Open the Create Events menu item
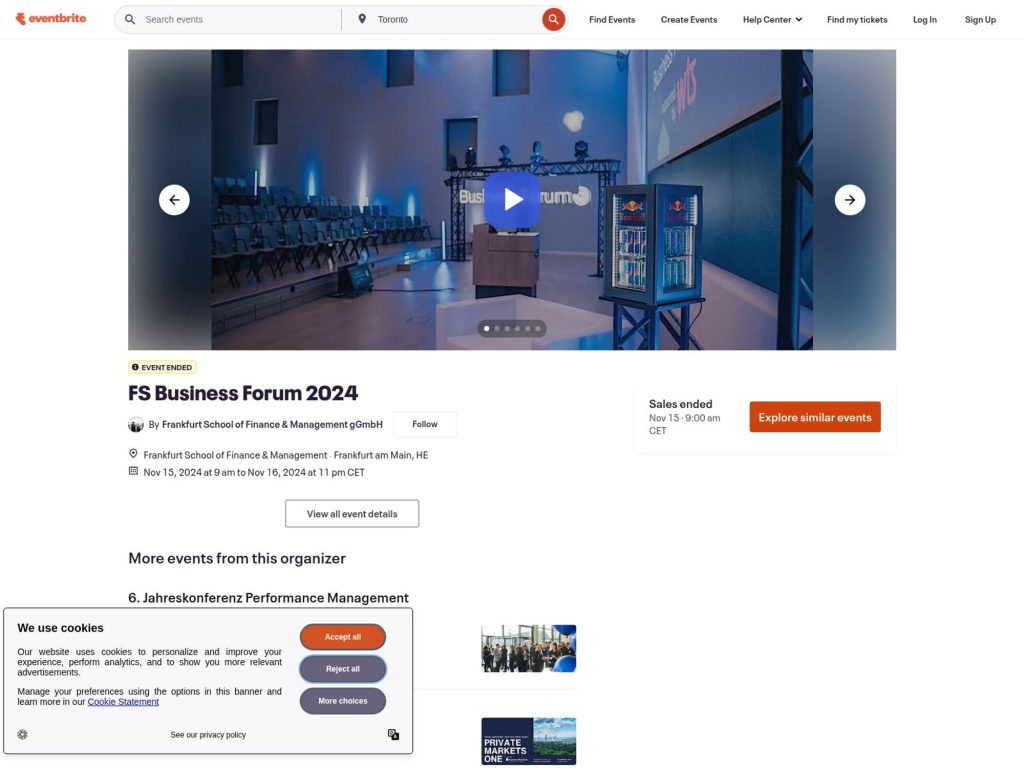This screenshot has height=768, width=1024. pos(688,19)
